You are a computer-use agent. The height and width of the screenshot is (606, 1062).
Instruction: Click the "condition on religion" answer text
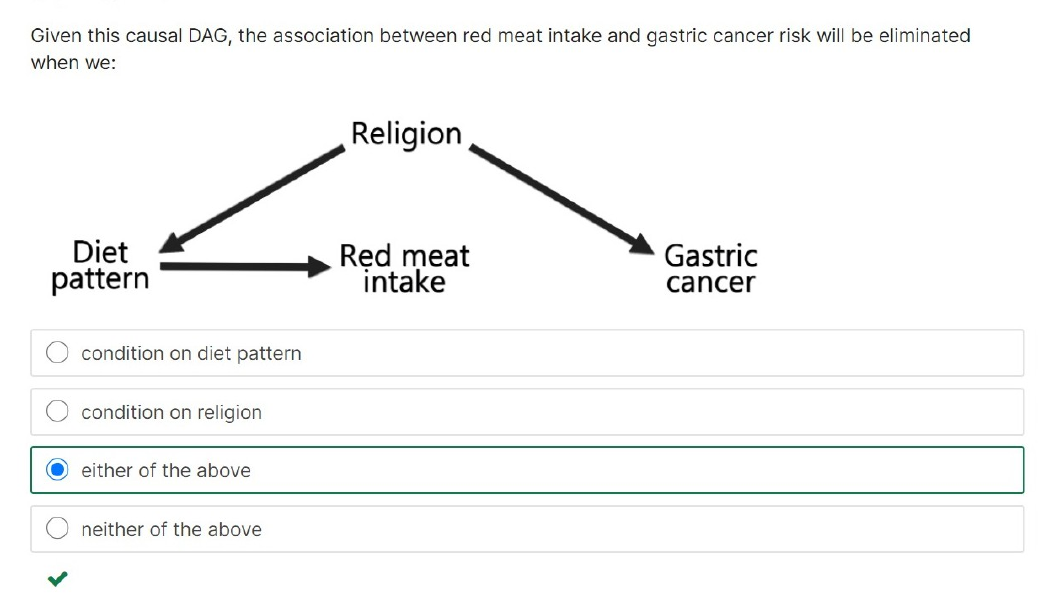171,412
